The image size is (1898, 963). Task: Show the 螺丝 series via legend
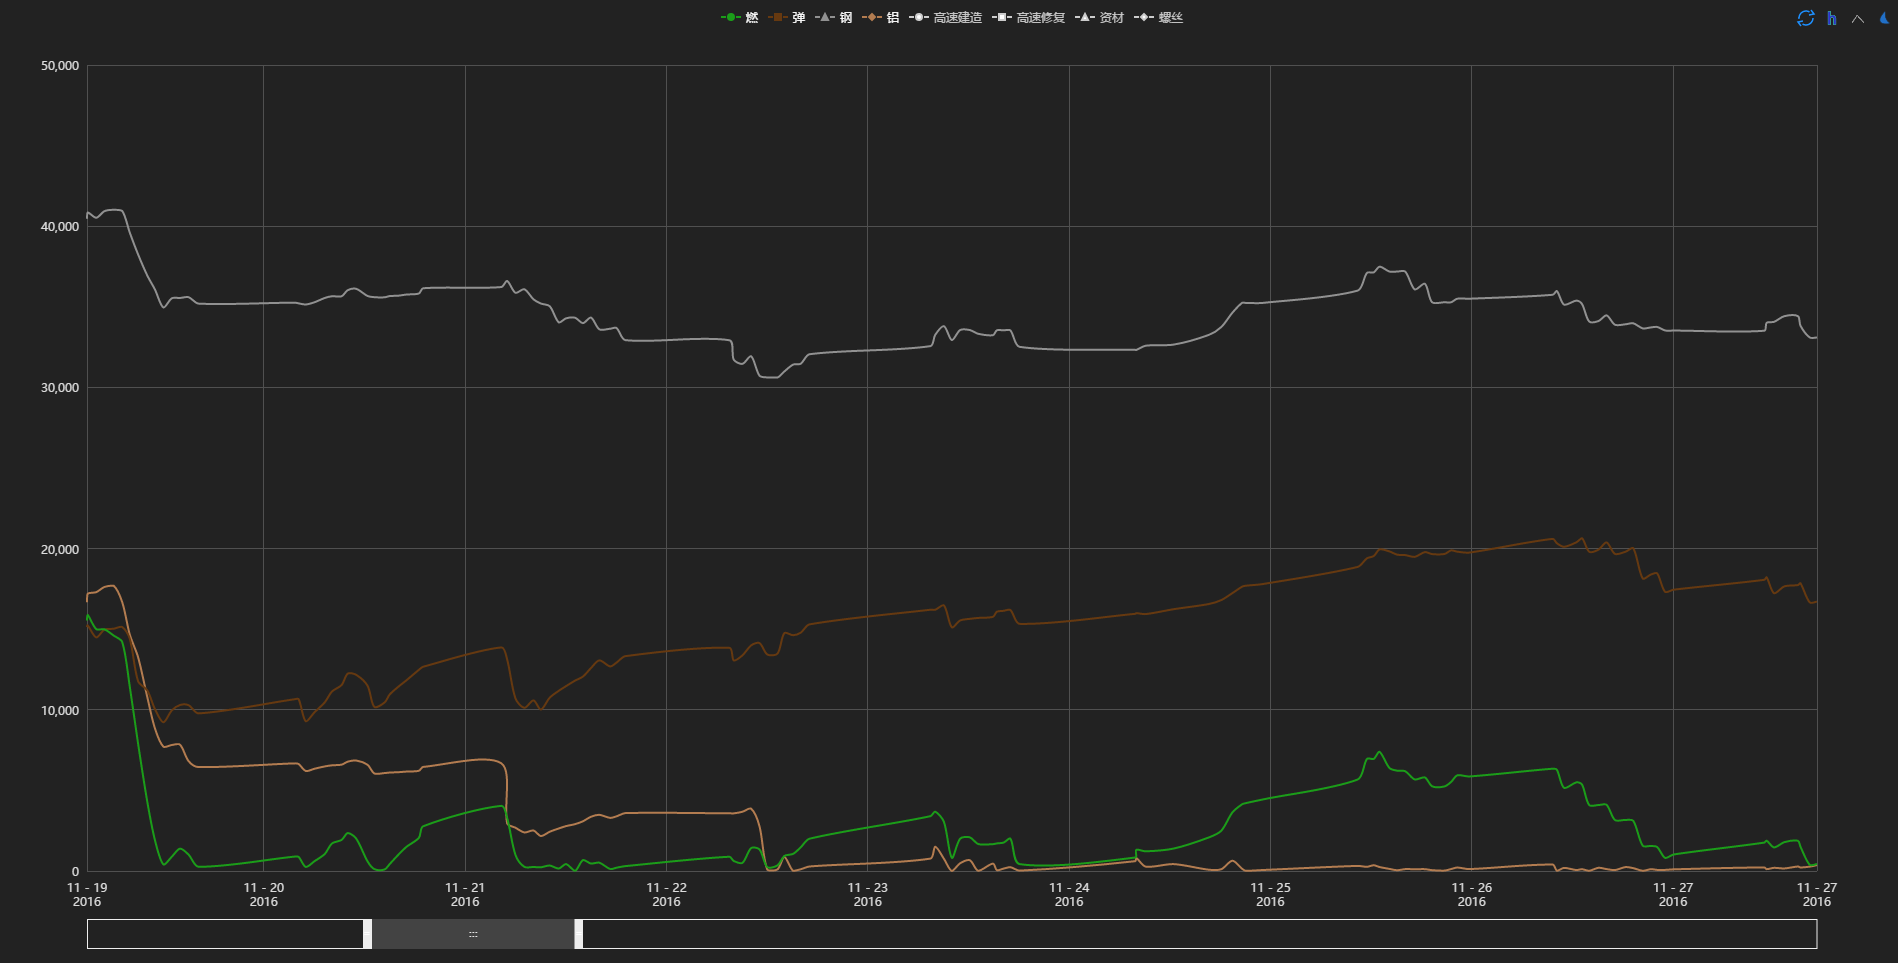(x=1159, y=18)
